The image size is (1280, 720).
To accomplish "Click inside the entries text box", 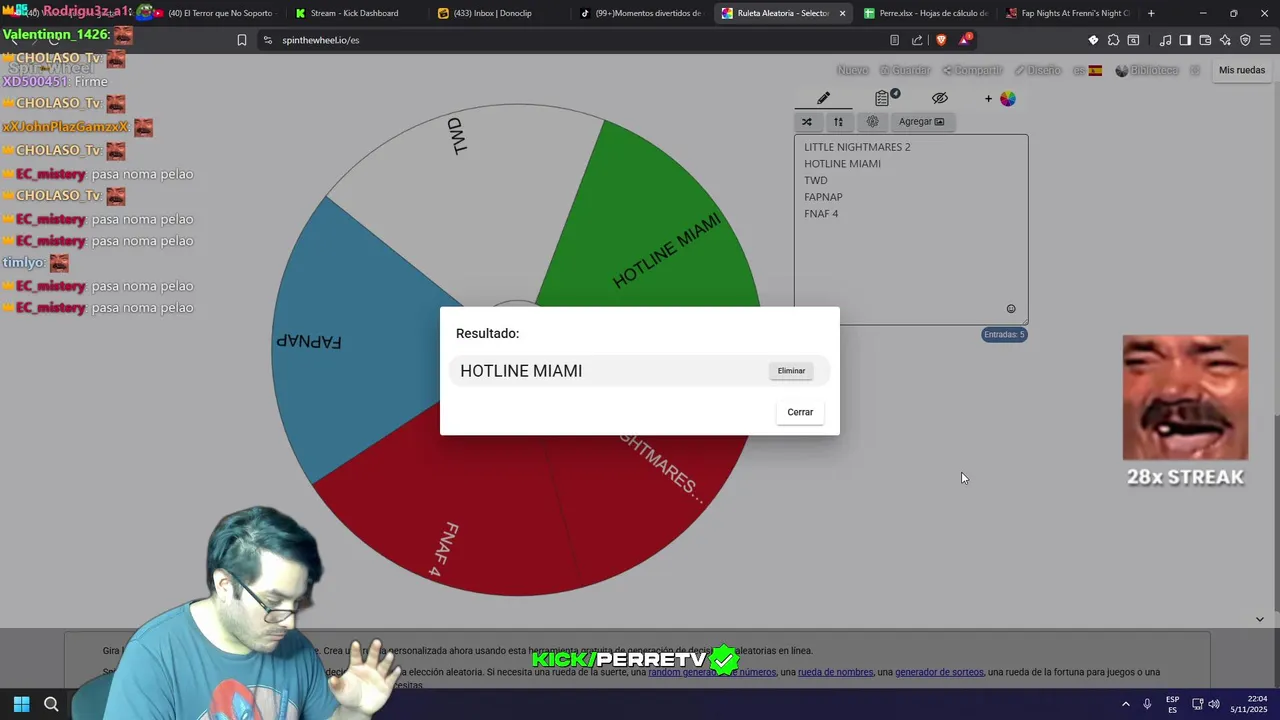I will (x=911, y=230).
